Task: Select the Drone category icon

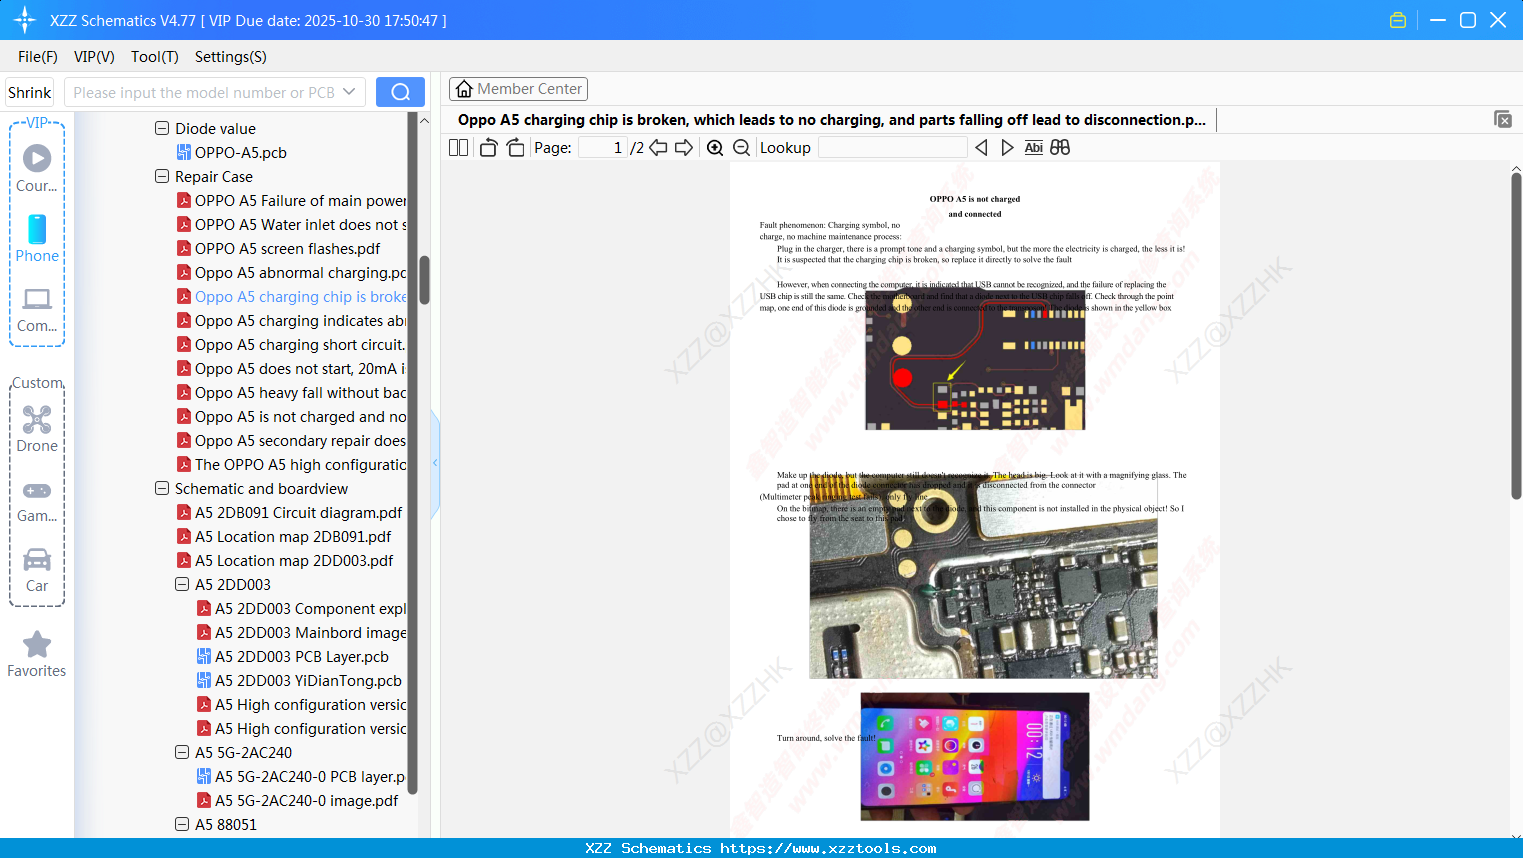Action: 37,429
